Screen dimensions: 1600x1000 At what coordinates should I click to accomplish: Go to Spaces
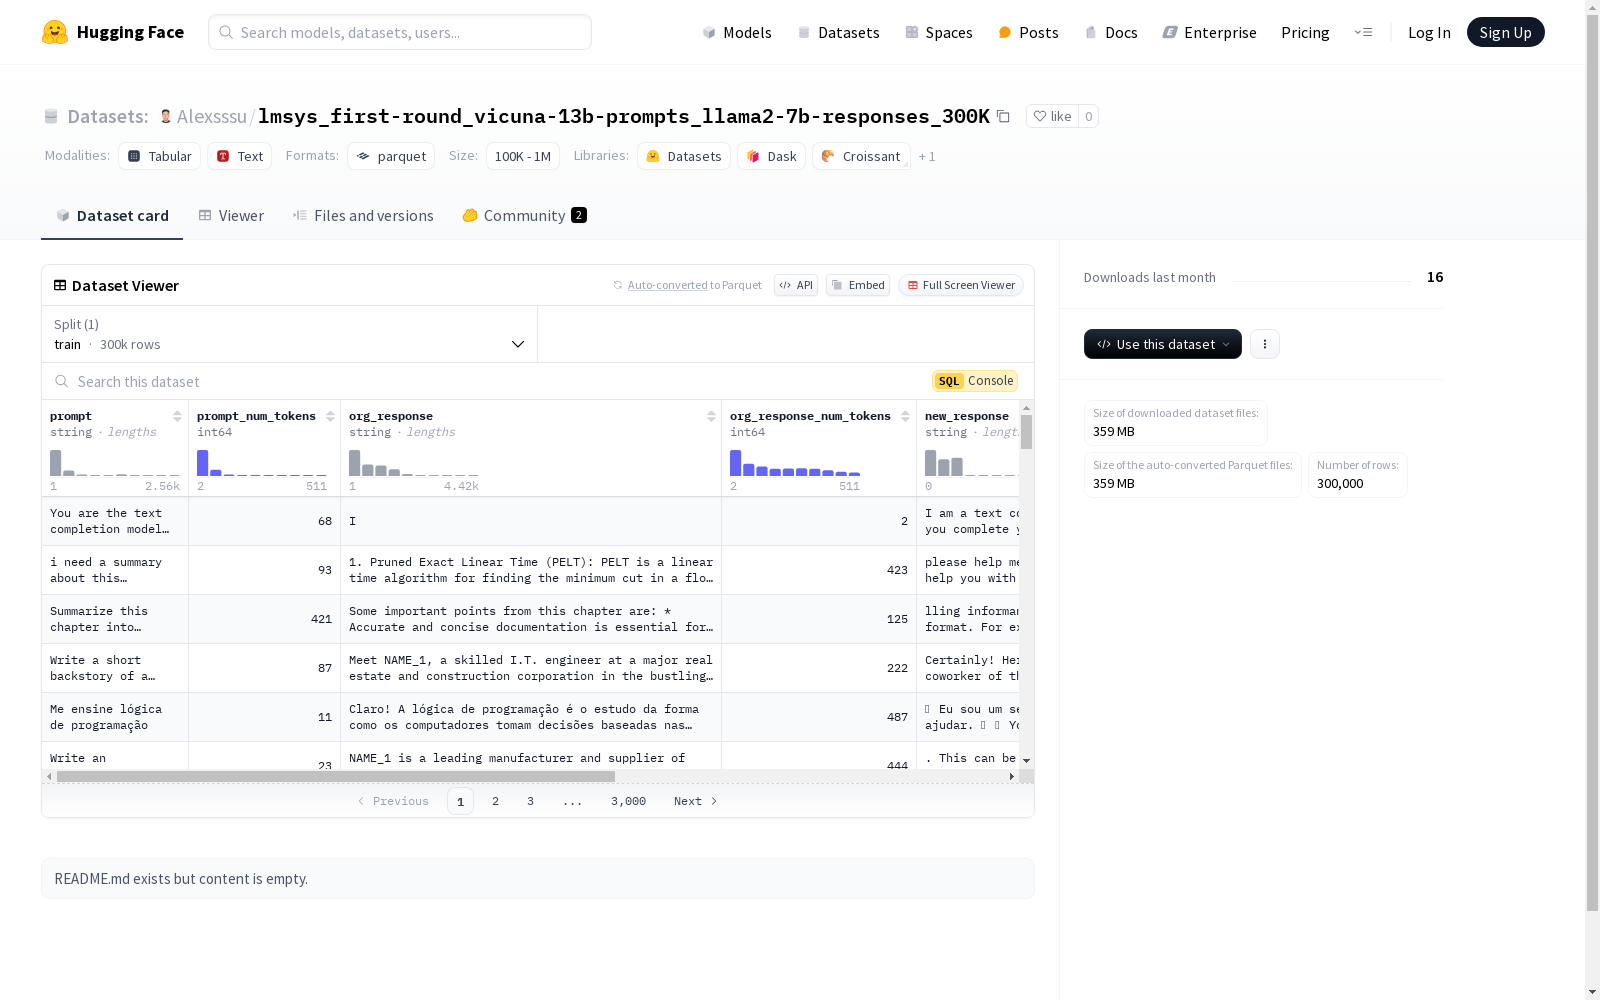pos(939,32)
